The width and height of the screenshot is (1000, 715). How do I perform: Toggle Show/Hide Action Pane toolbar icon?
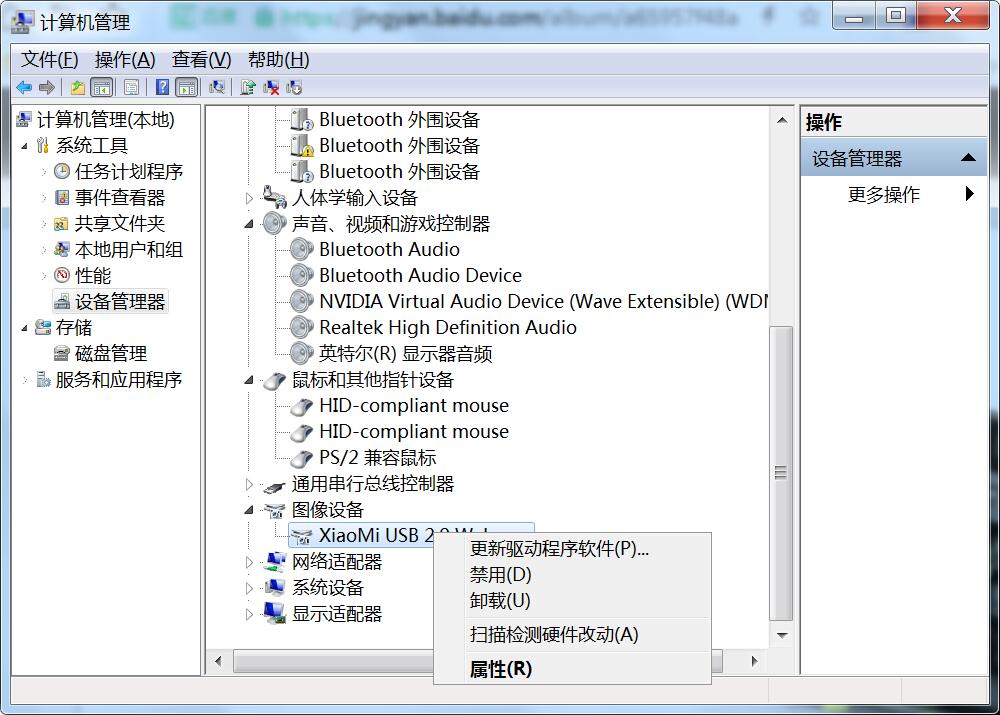[187, 87]
